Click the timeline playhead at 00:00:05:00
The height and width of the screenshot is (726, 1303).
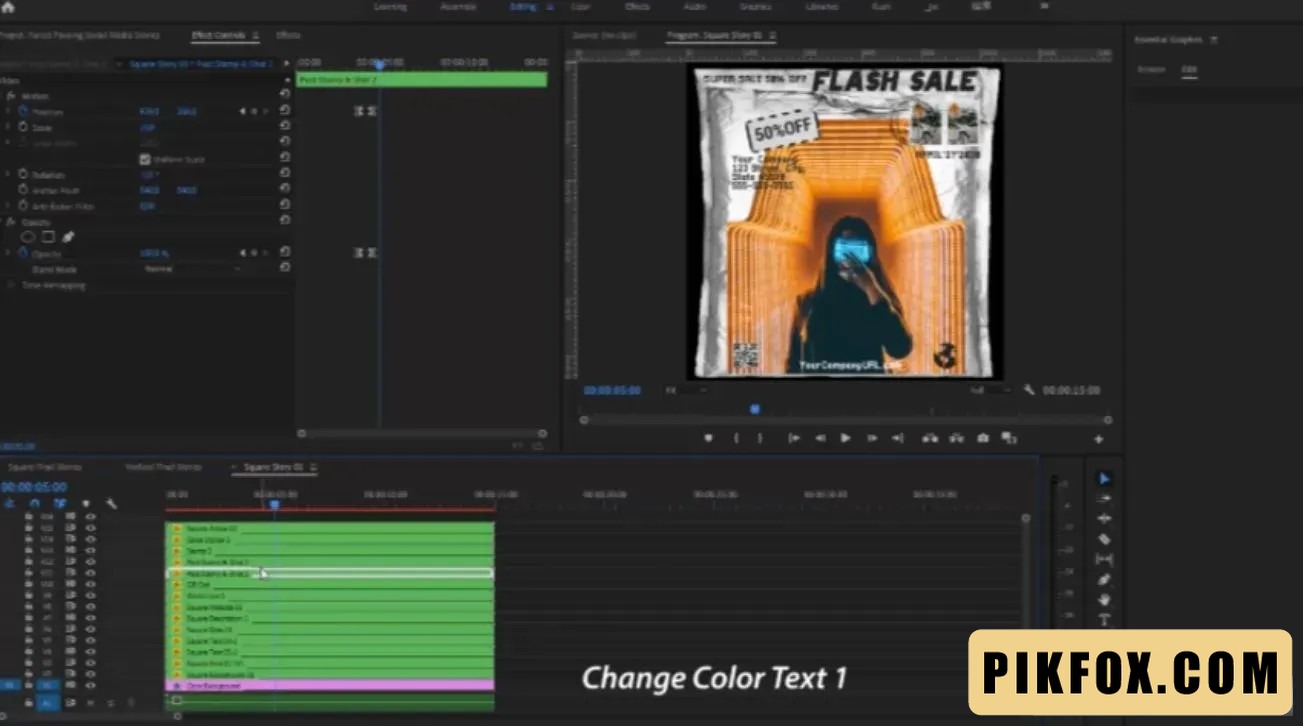(x=275, y=504)
